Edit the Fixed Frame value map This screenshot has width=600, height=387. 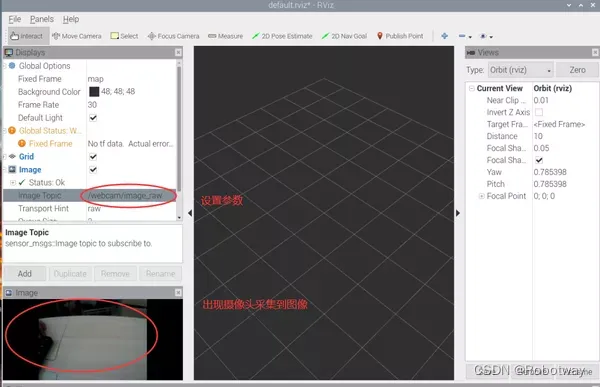(x=96, y=79)
